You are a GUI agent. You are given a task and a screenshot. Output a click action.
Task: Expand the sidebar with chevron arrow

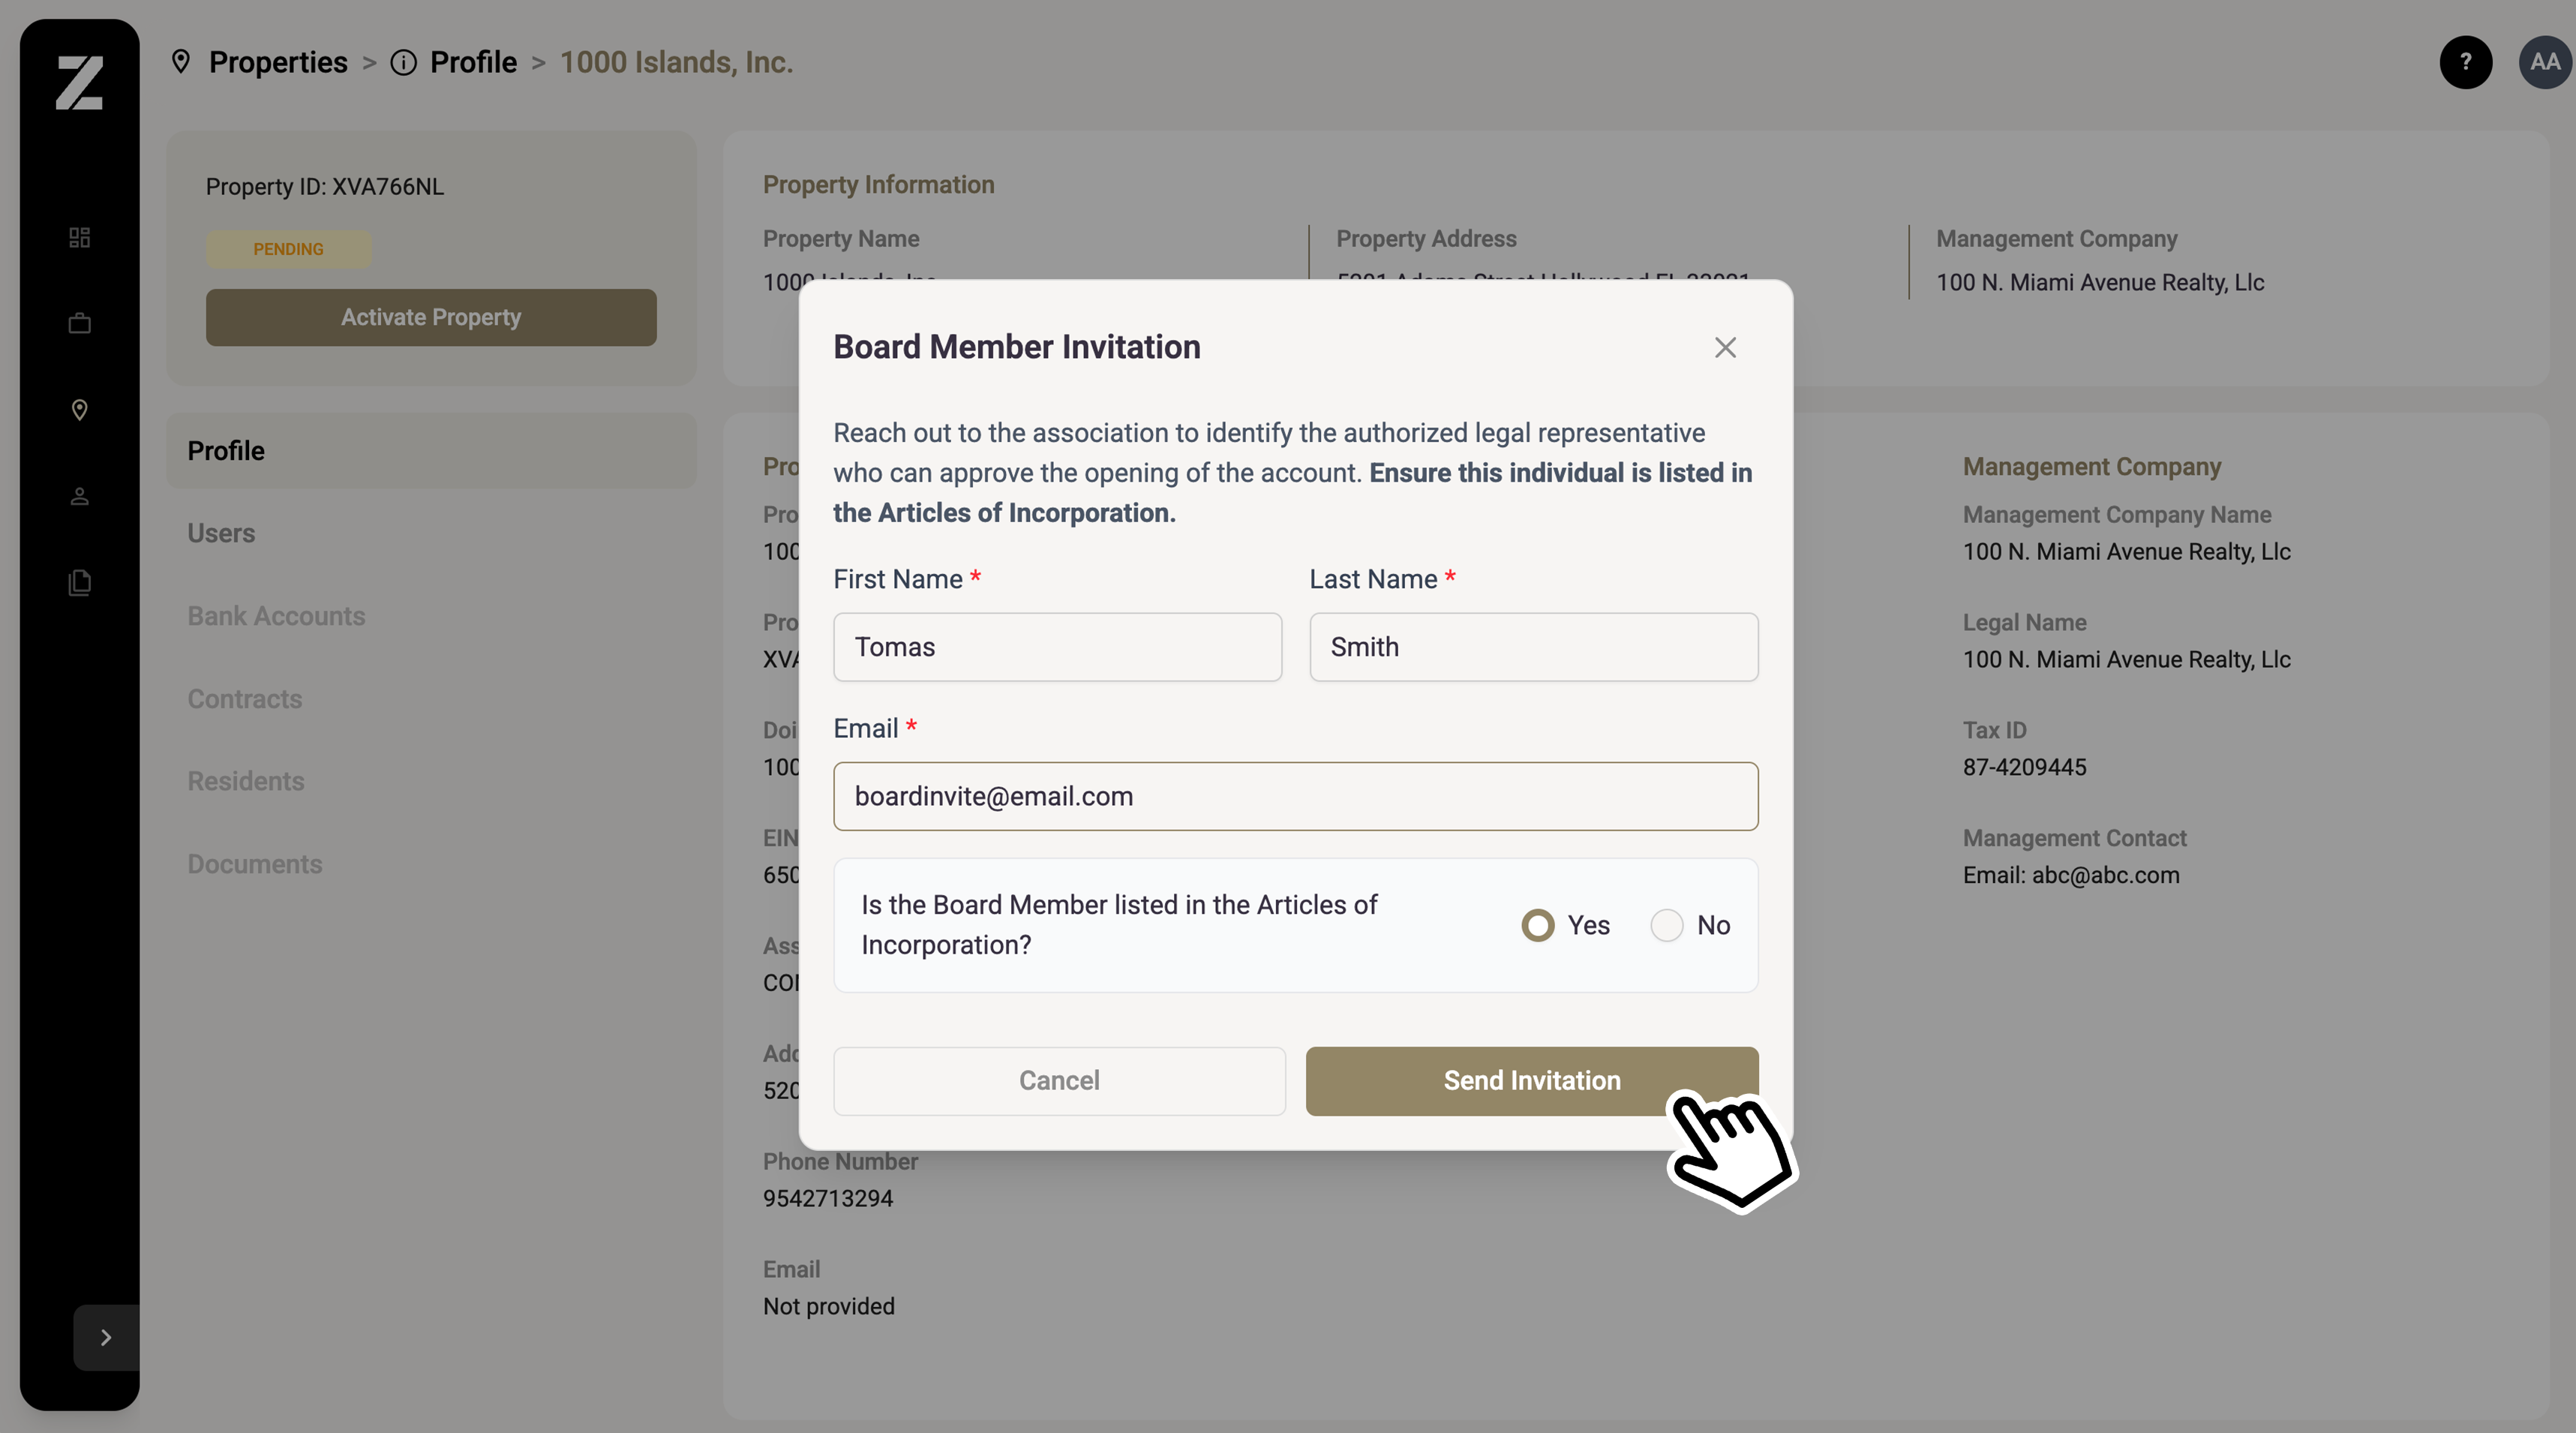[105, 1337]
